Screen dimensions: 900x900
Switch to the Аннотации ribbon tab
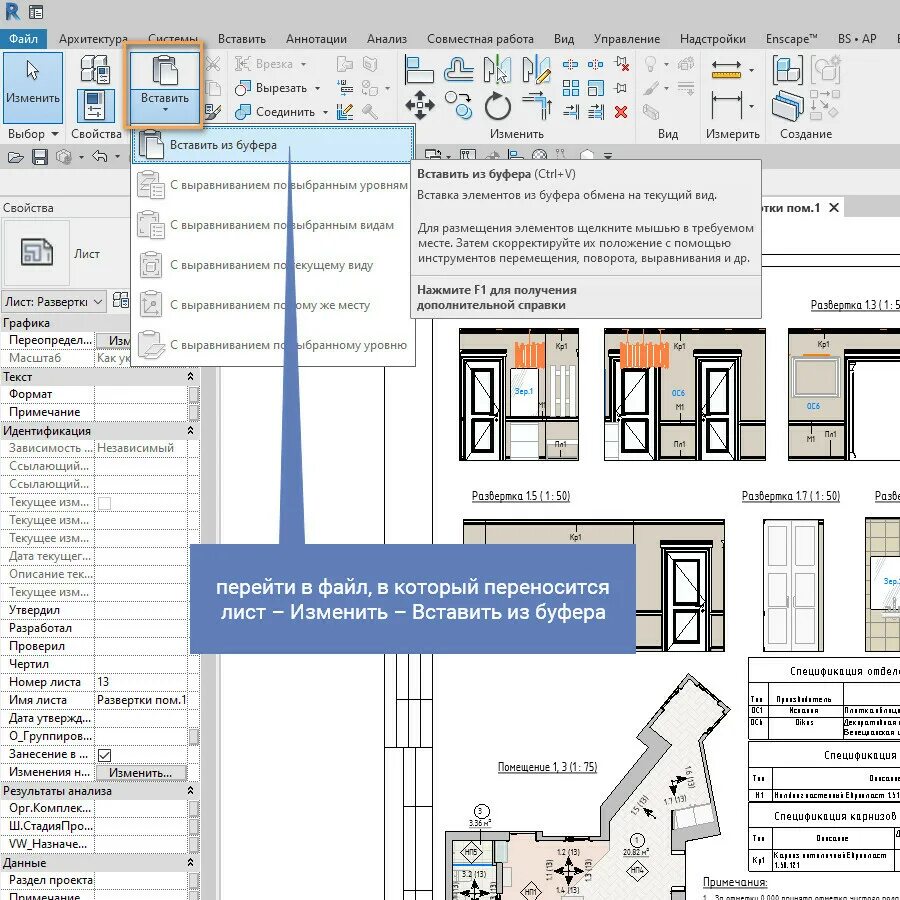(x=316, y=39)
